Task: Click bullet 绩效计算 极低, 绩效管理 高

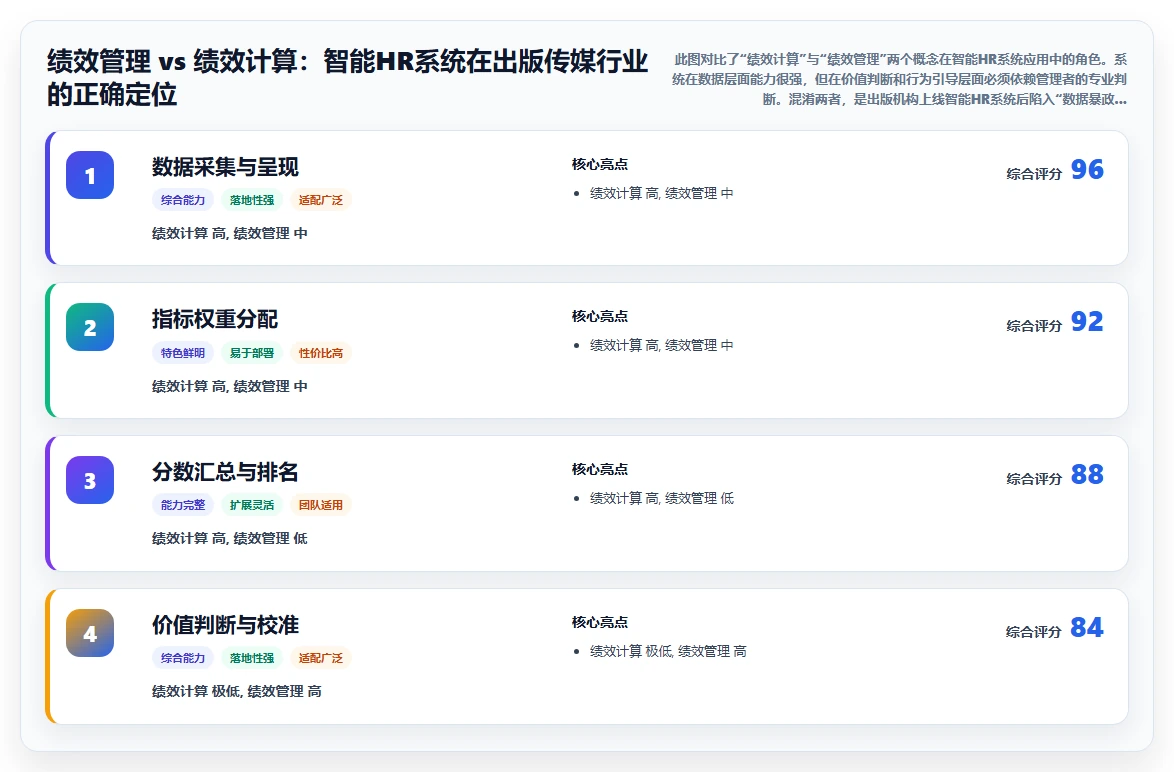Action: (x=668, y=651)
